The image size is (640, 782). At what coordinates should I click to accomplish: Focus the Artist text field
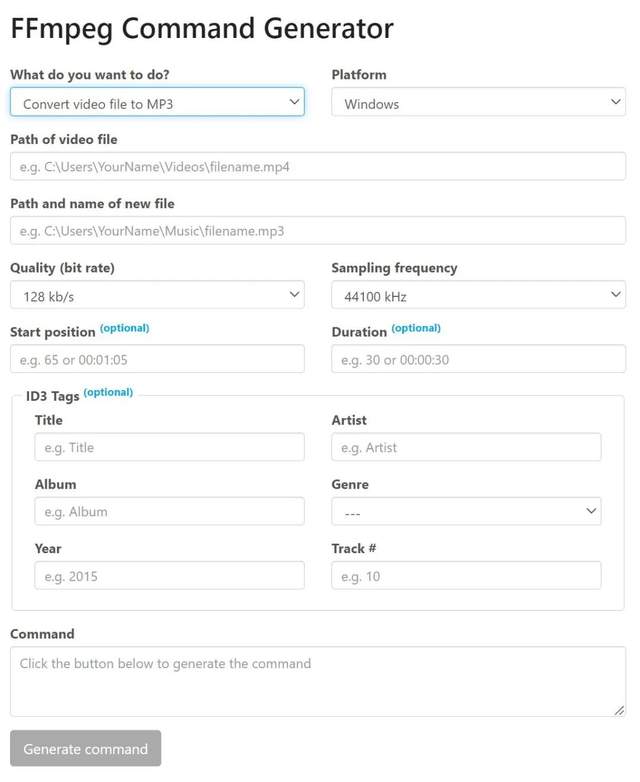(x=466, y=447)
